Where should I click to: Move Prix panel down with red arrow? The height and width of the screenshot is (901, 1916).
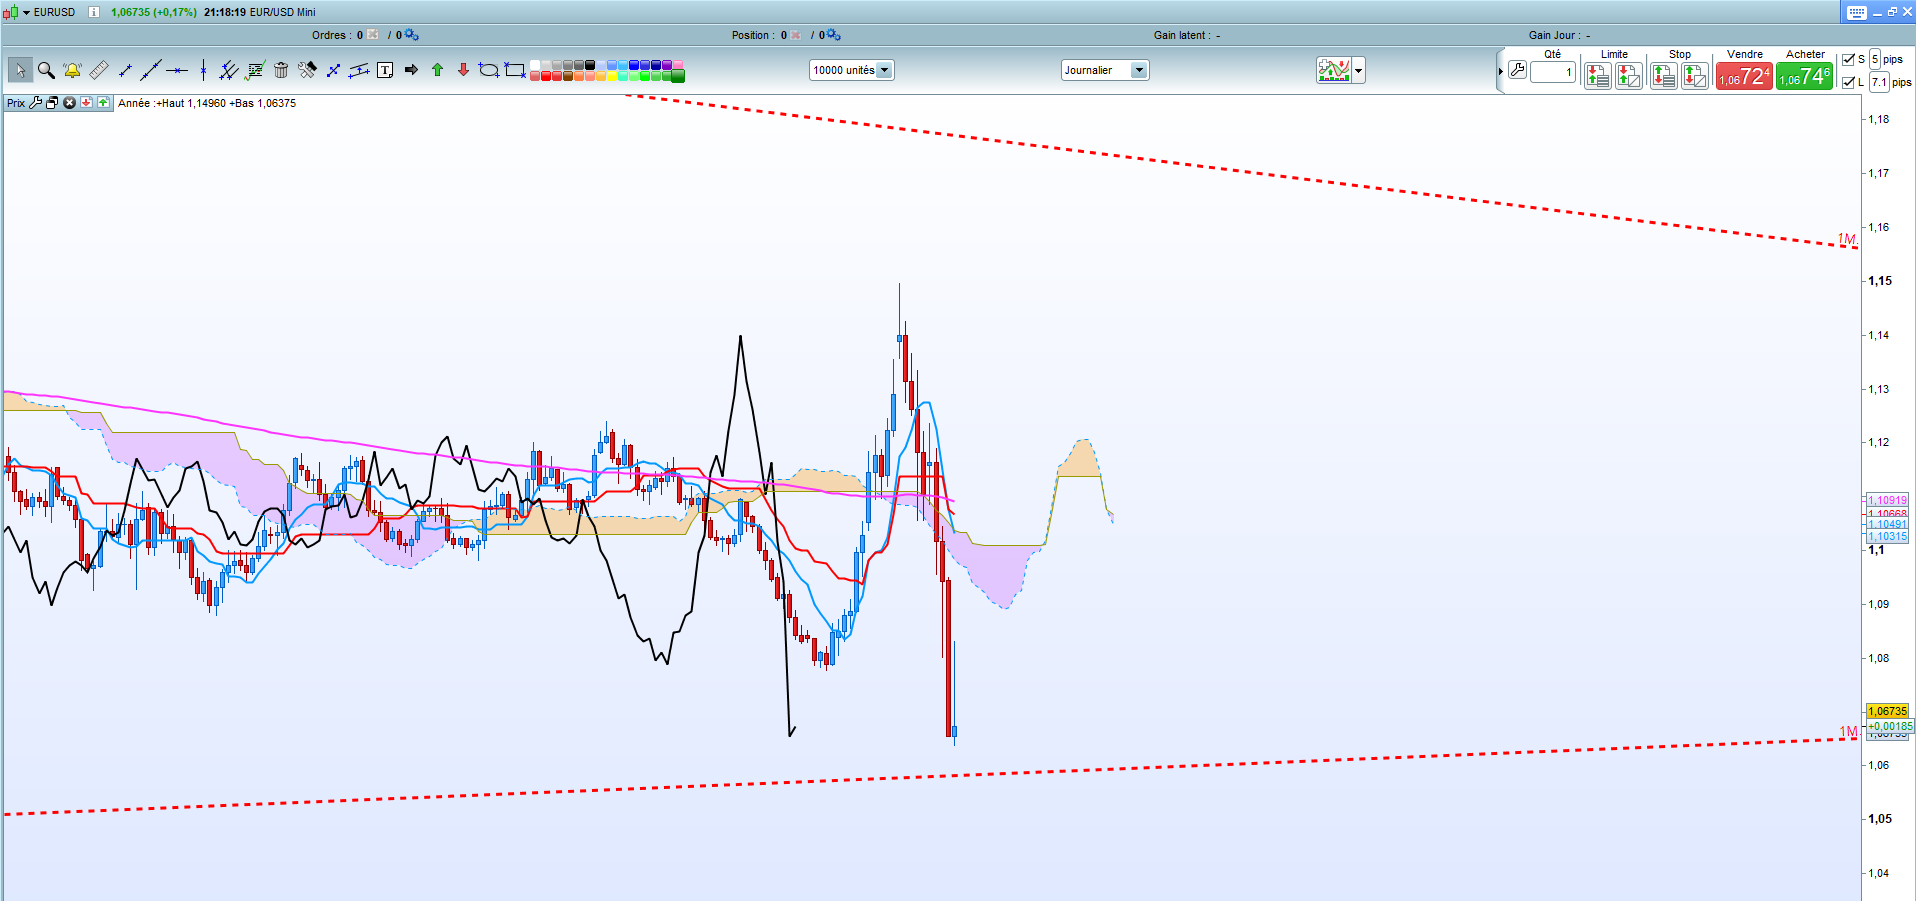[86, 103]
